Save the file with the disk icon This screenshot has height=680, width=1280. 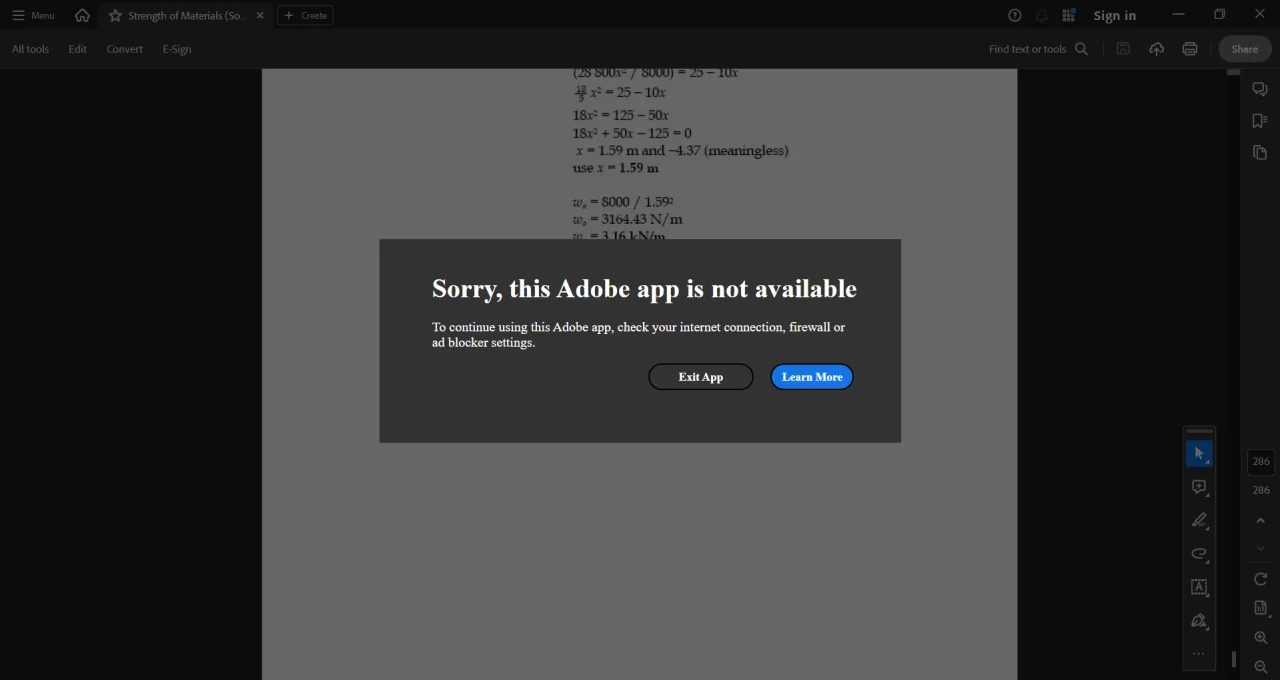click(1123, 49)
